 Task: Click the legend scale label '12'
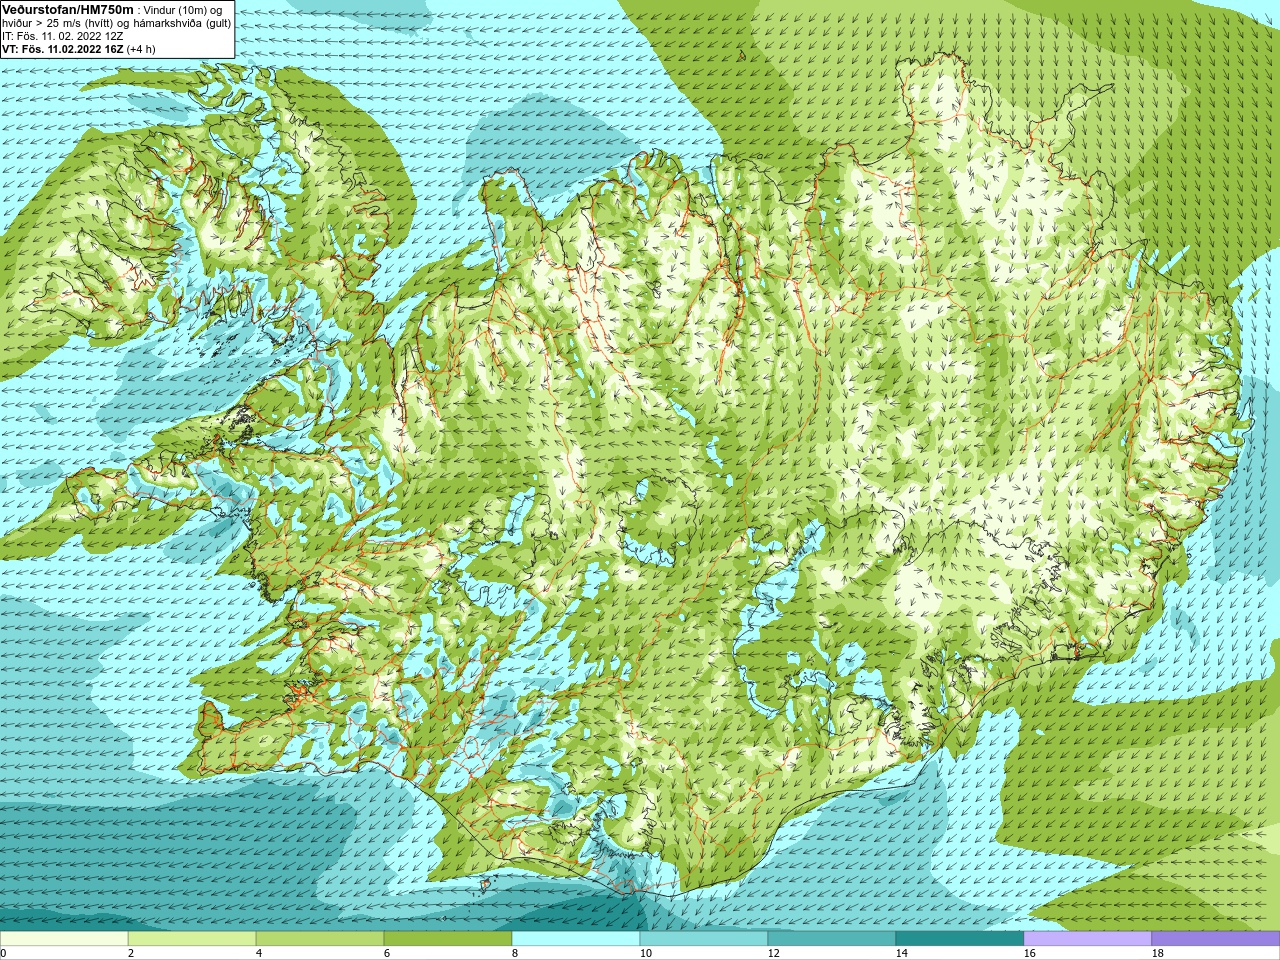[x=774, y=953]
